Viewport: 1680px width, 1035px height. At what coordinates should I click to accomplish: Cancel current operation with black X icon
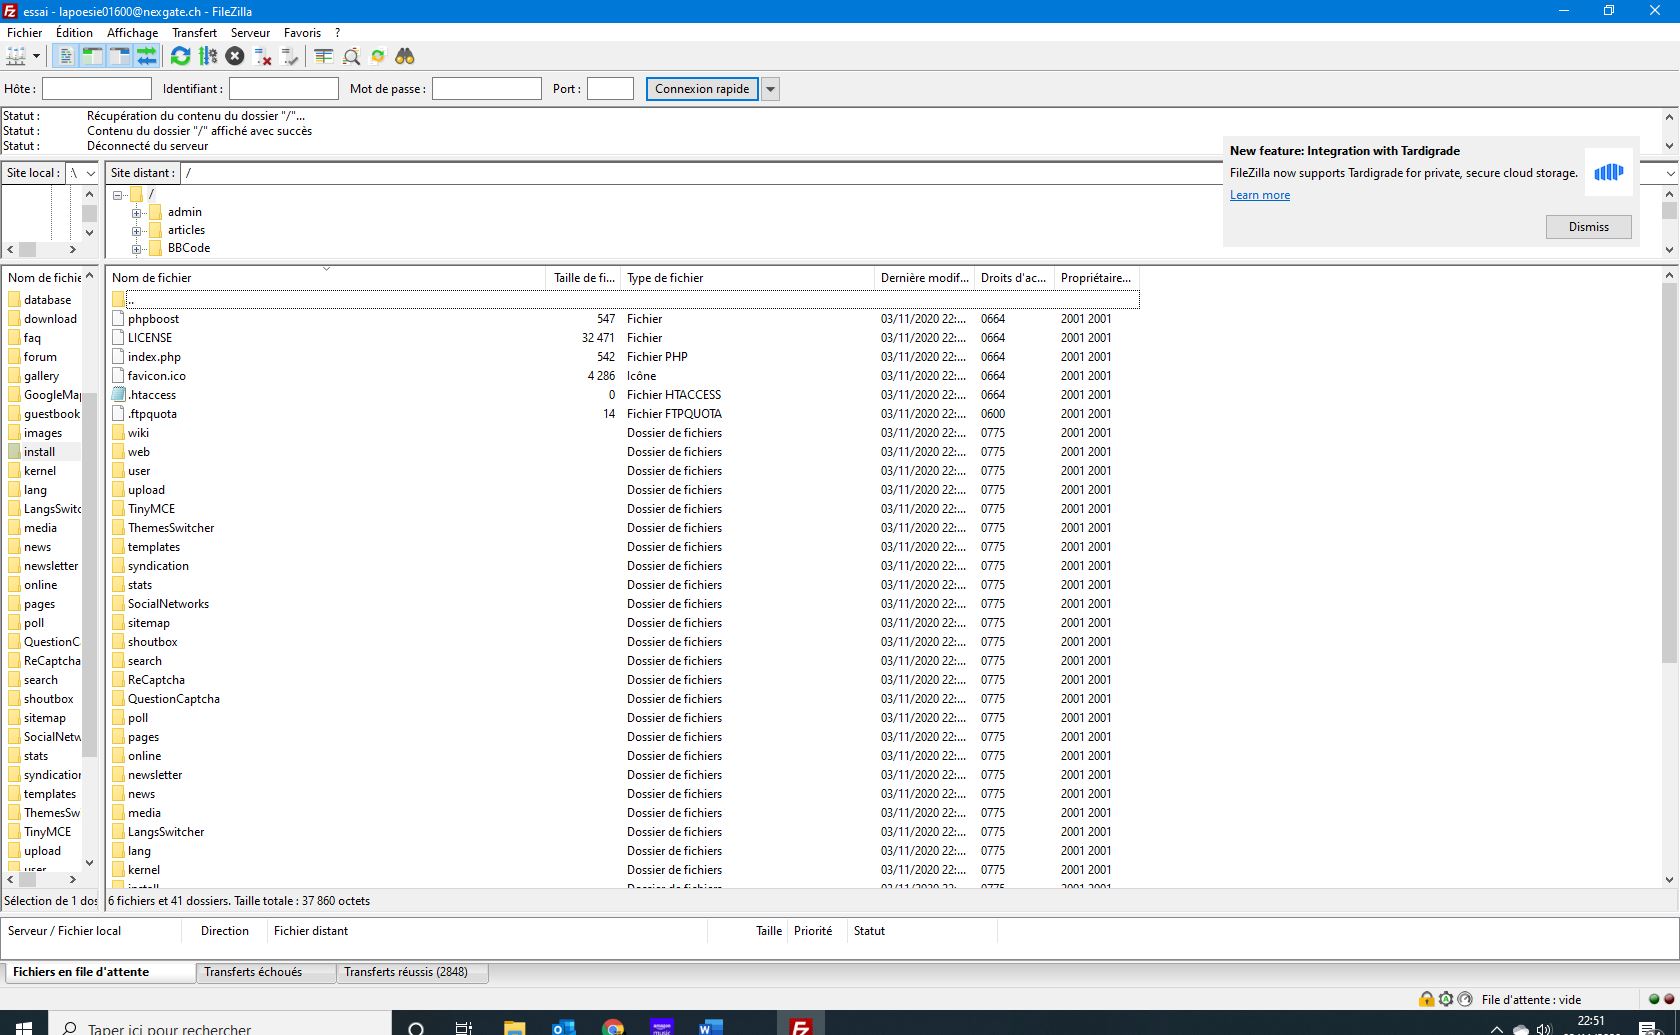point(235,57)
